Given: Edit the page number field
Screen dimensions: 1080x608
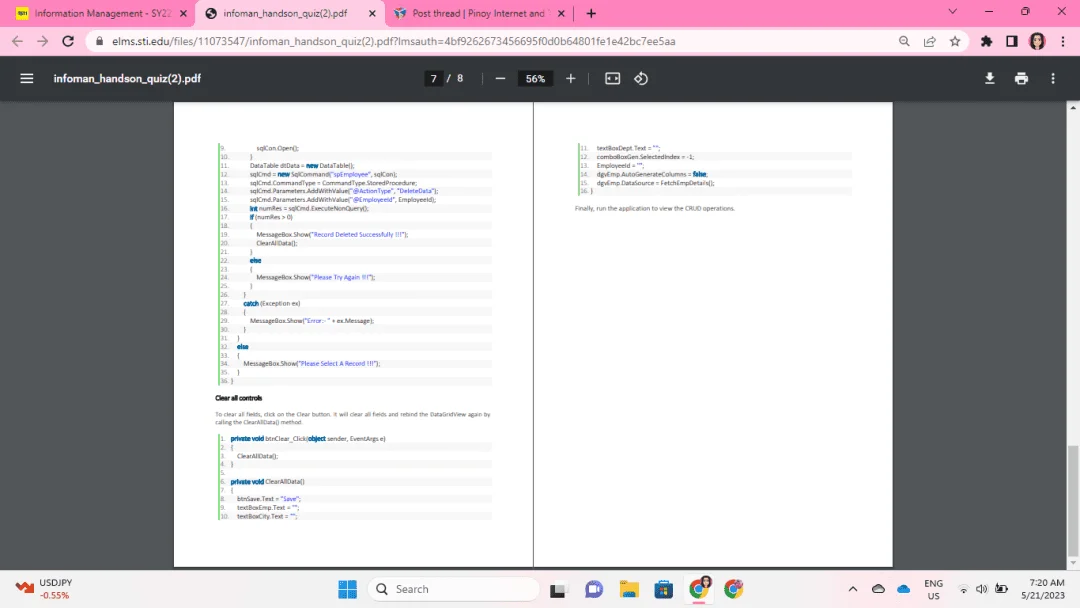Looking at the screenshot, I should [433, 78].
